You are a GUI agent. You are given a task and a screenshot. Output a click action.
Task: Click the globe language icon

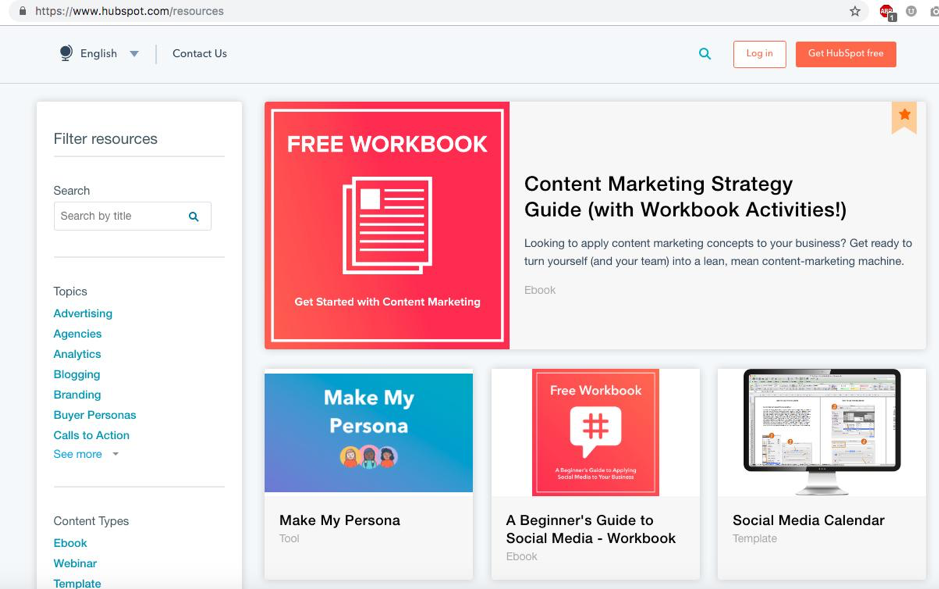coord(66,53)
